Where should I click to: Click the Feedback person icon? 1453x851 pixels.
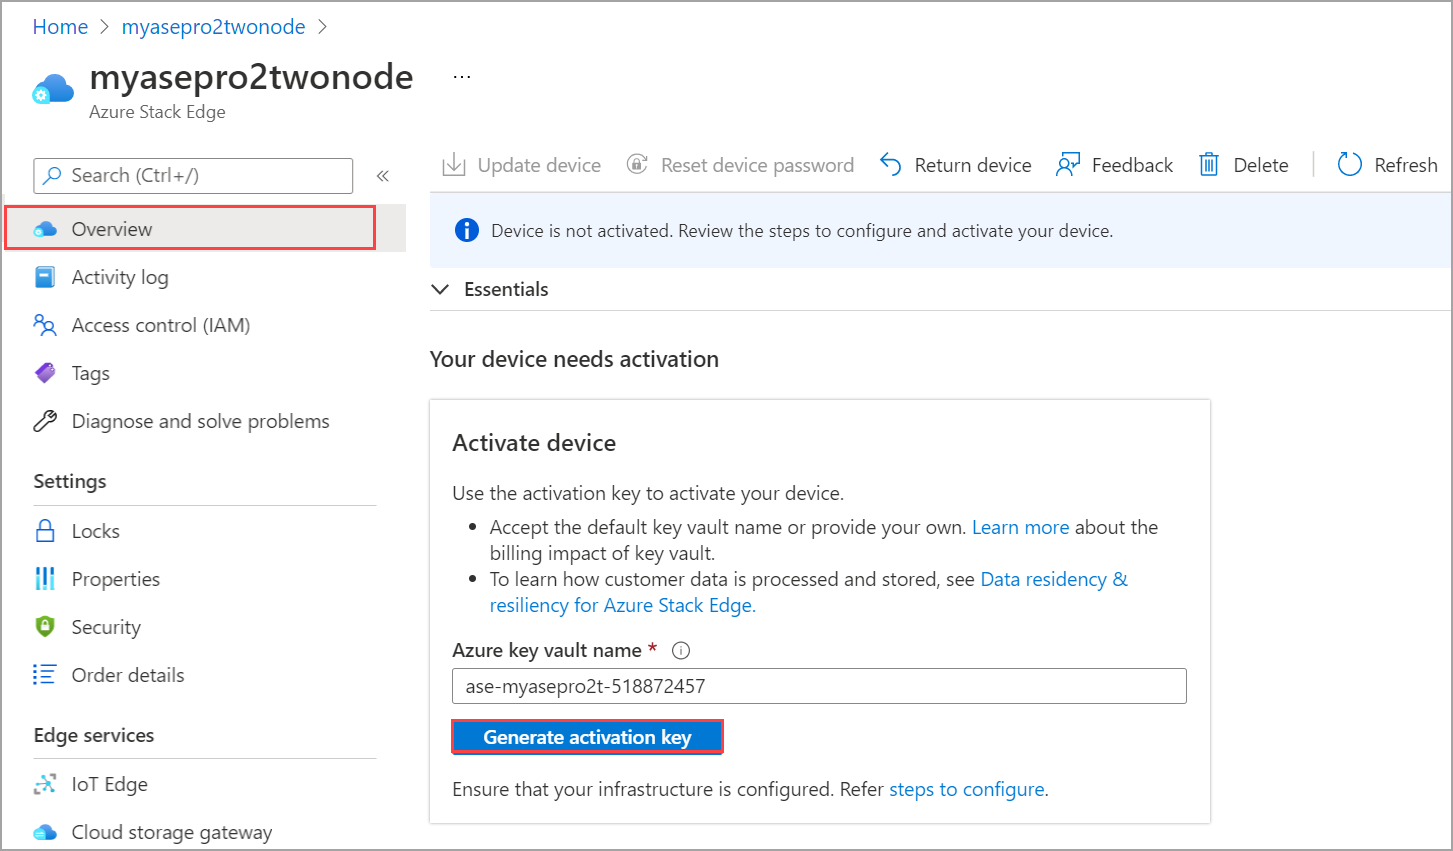pos(1068,165)
